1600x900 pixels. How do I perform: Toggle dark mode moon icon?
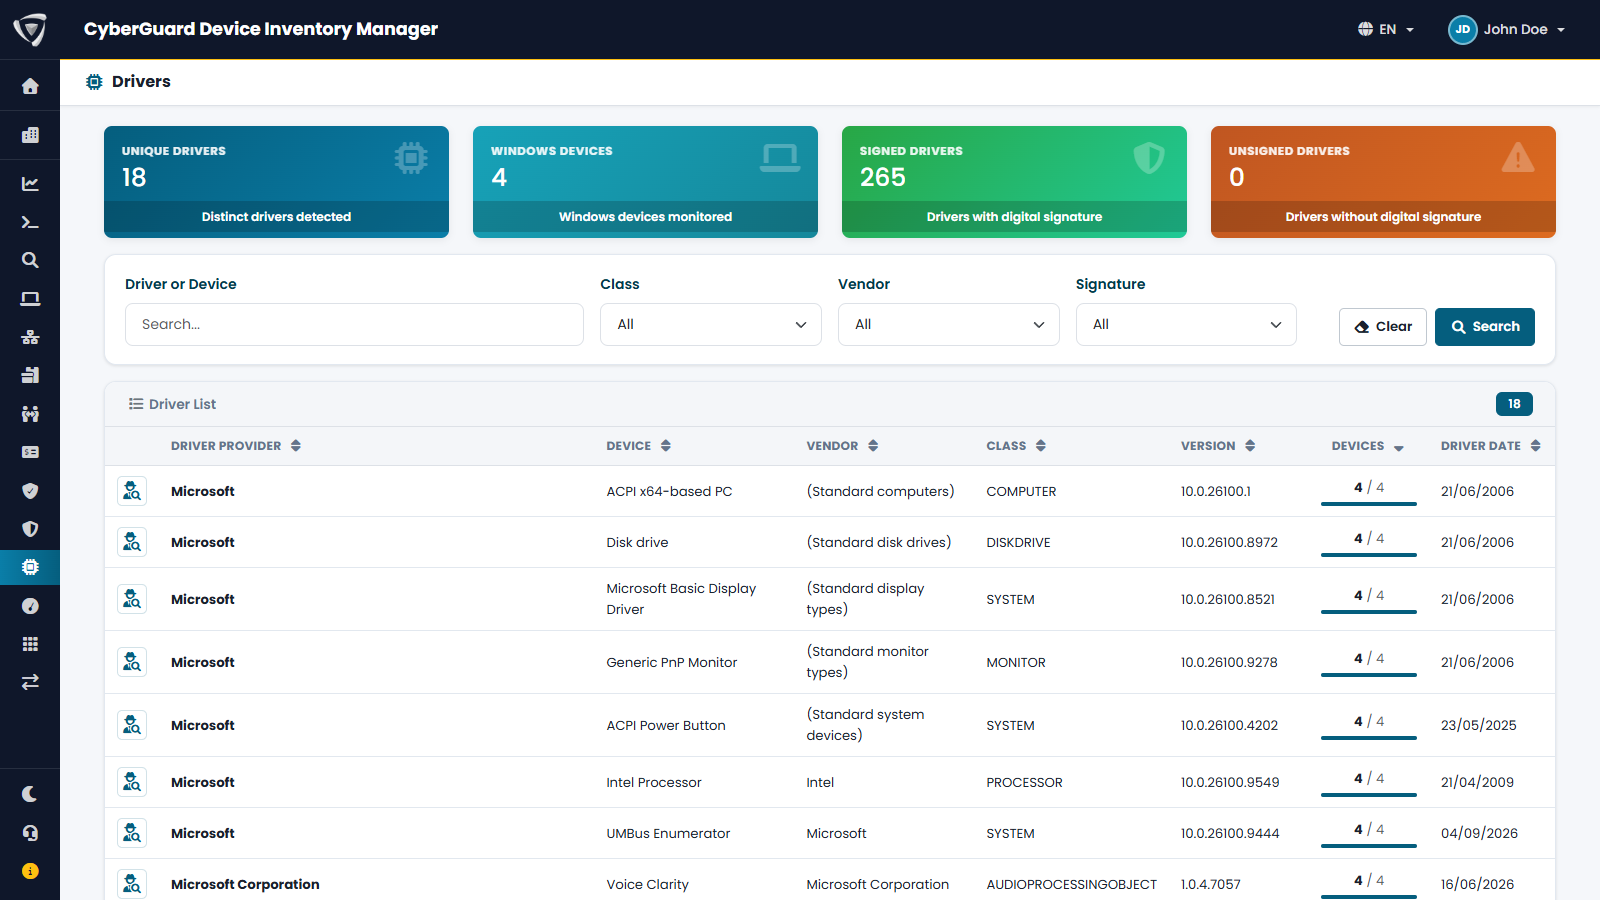pyautogui.click(x=30, y=794)
